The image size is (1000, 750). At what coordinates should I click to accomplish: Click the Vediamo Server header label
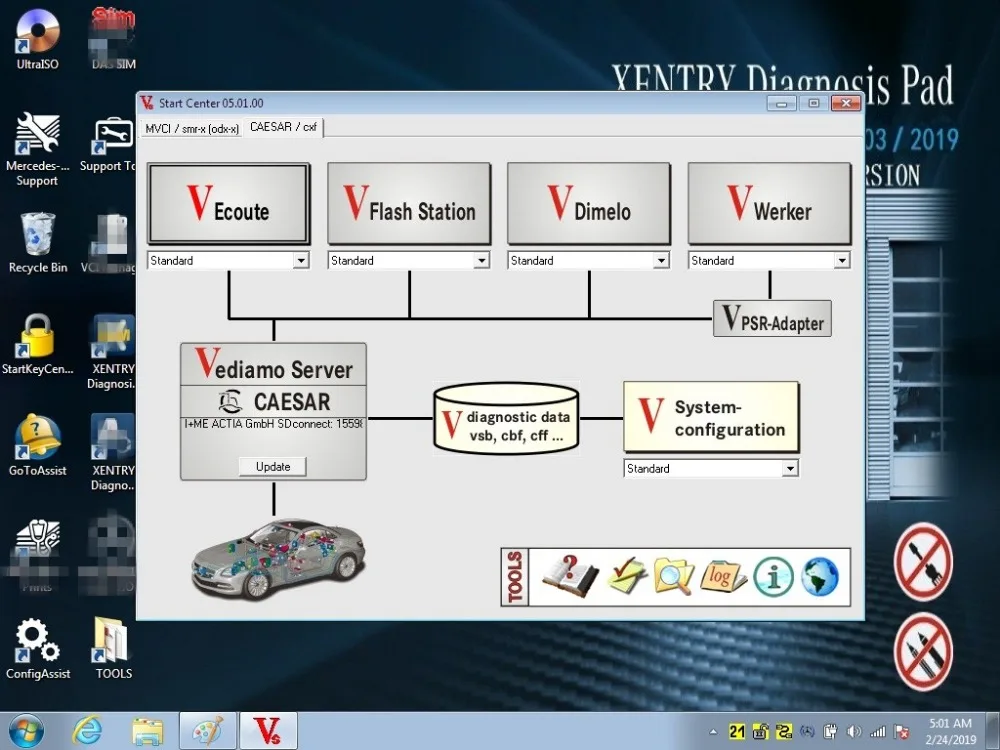click(x=273, y=364)
